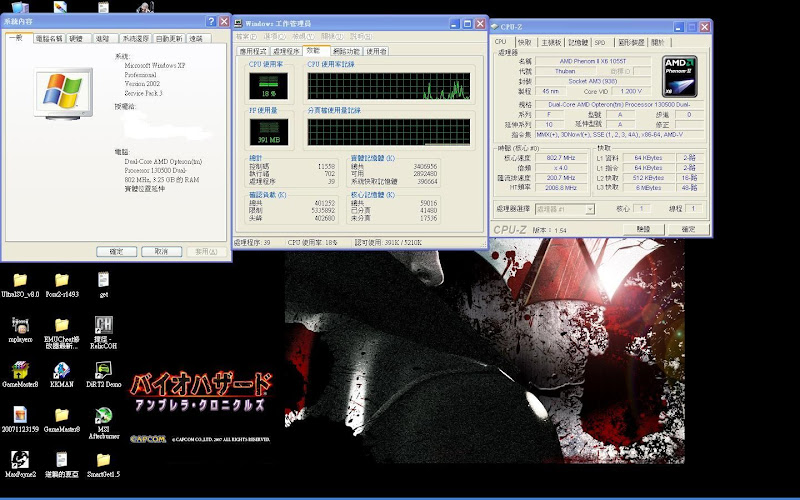Open the processor selection dropdown in CPU-Z
The image size is (800, 500).
point(590,209)
